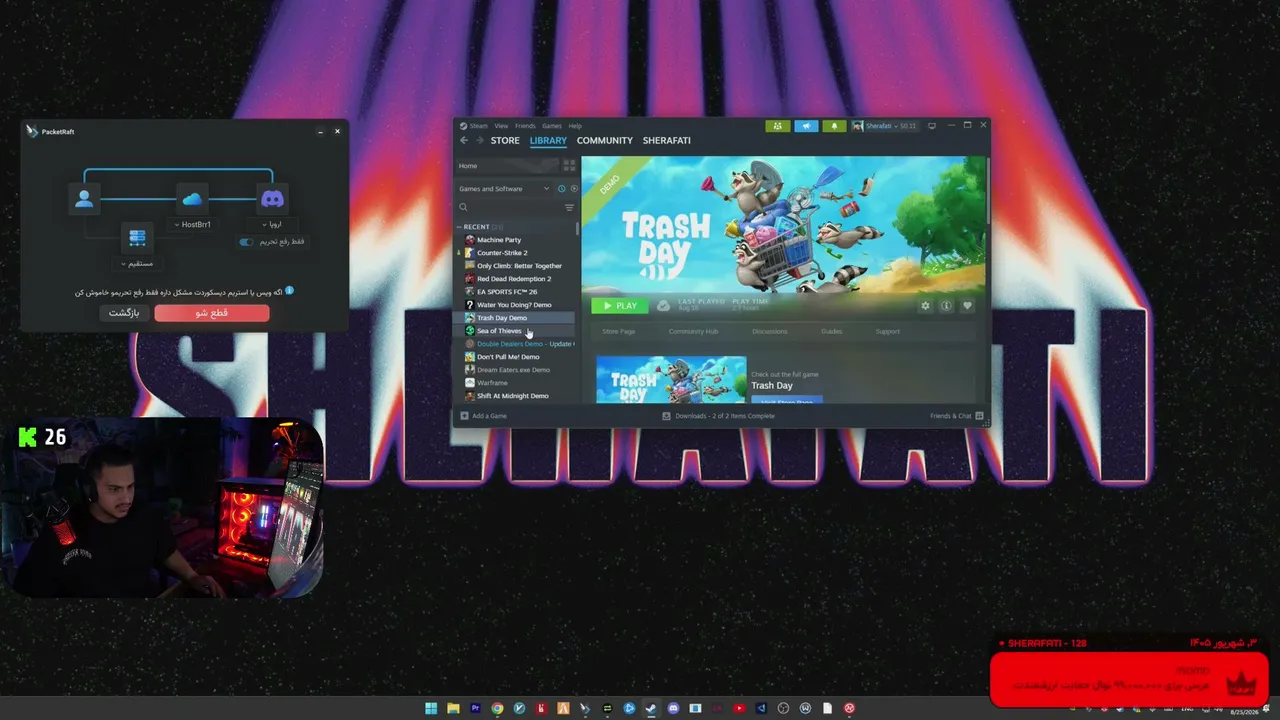This screenshot has height=720, width=1280.
Task: Open Discord from taskbar
Action: [673, 709]
